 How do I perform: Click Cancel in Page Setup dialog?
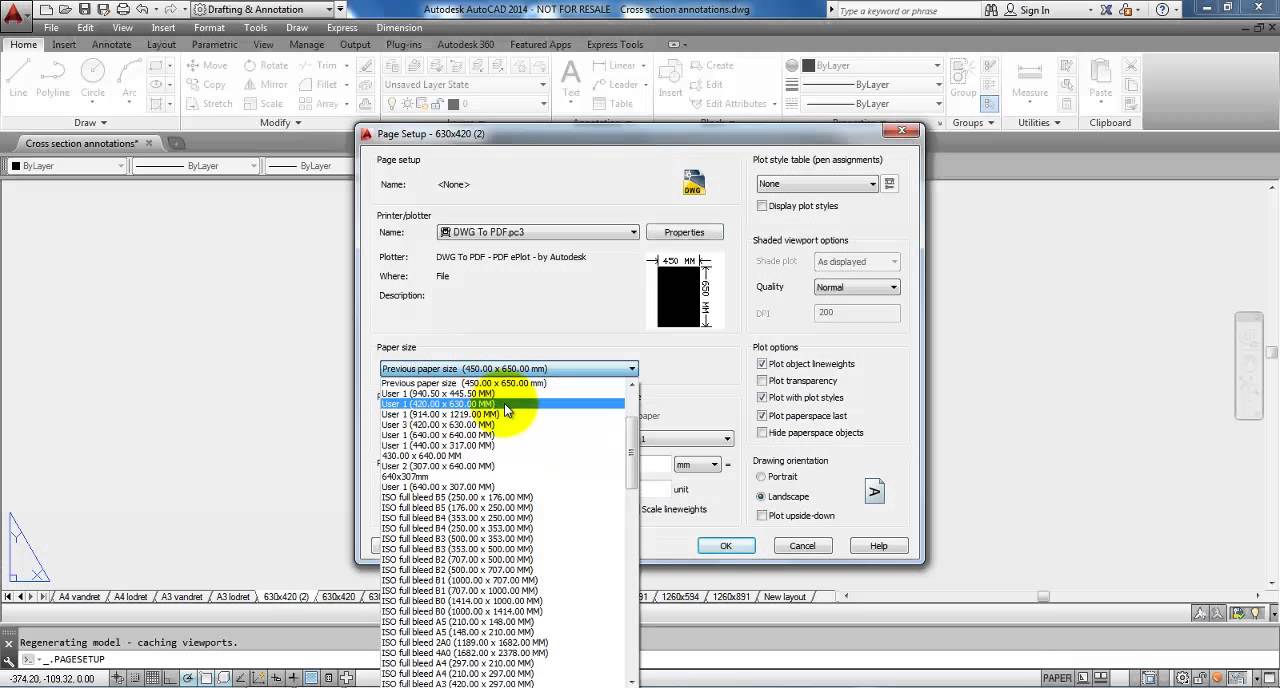[x=802, y=546]
